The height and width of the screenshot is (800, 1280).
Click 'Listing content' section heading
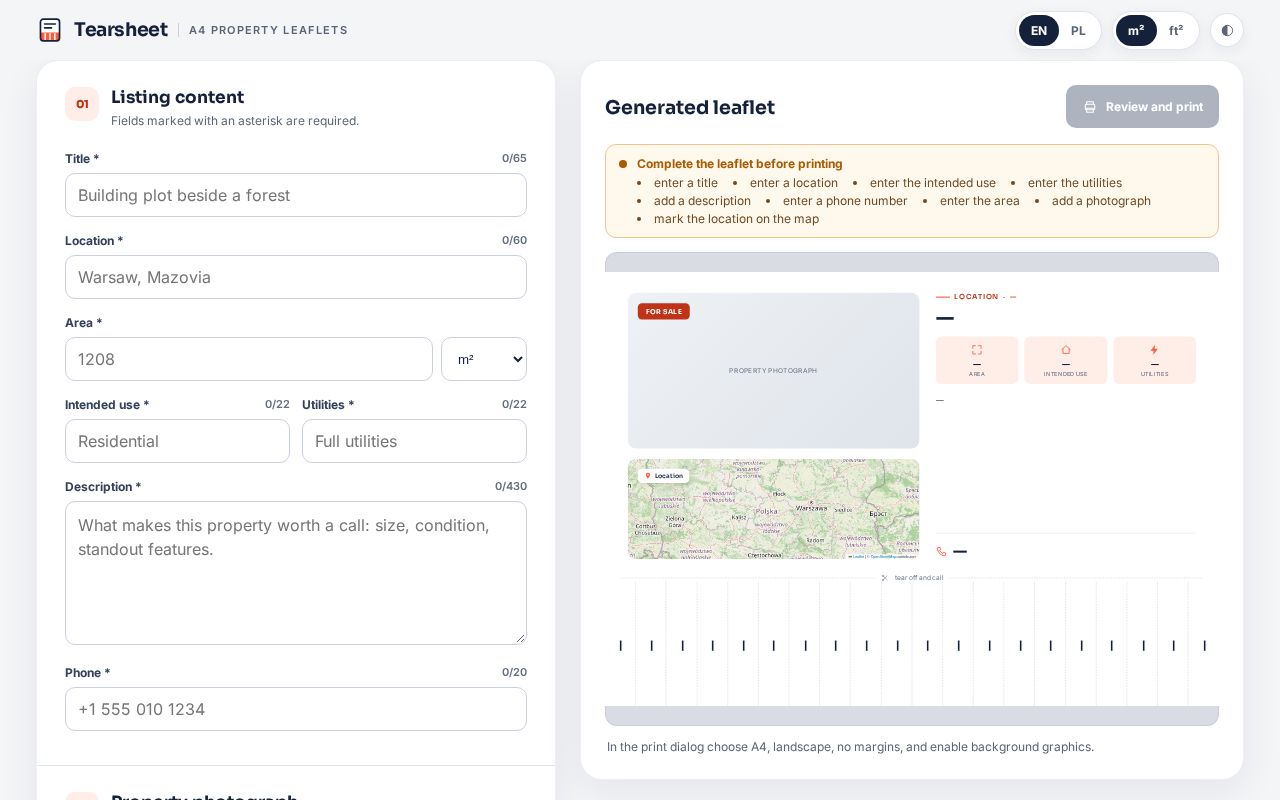pos(177,97)
